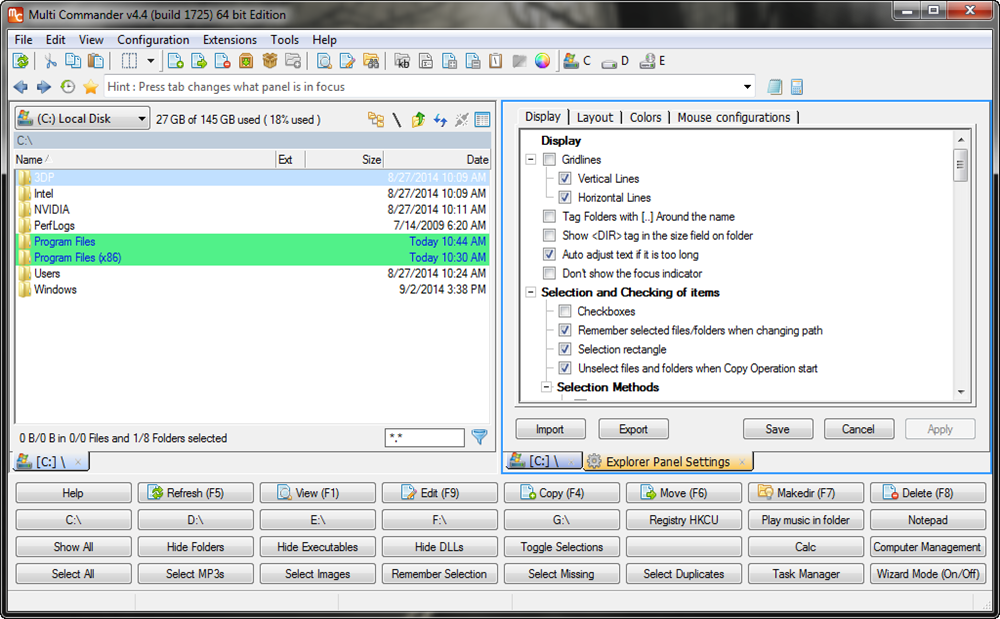Toggle the Selection rectangle checkbox

pos(564,349)
